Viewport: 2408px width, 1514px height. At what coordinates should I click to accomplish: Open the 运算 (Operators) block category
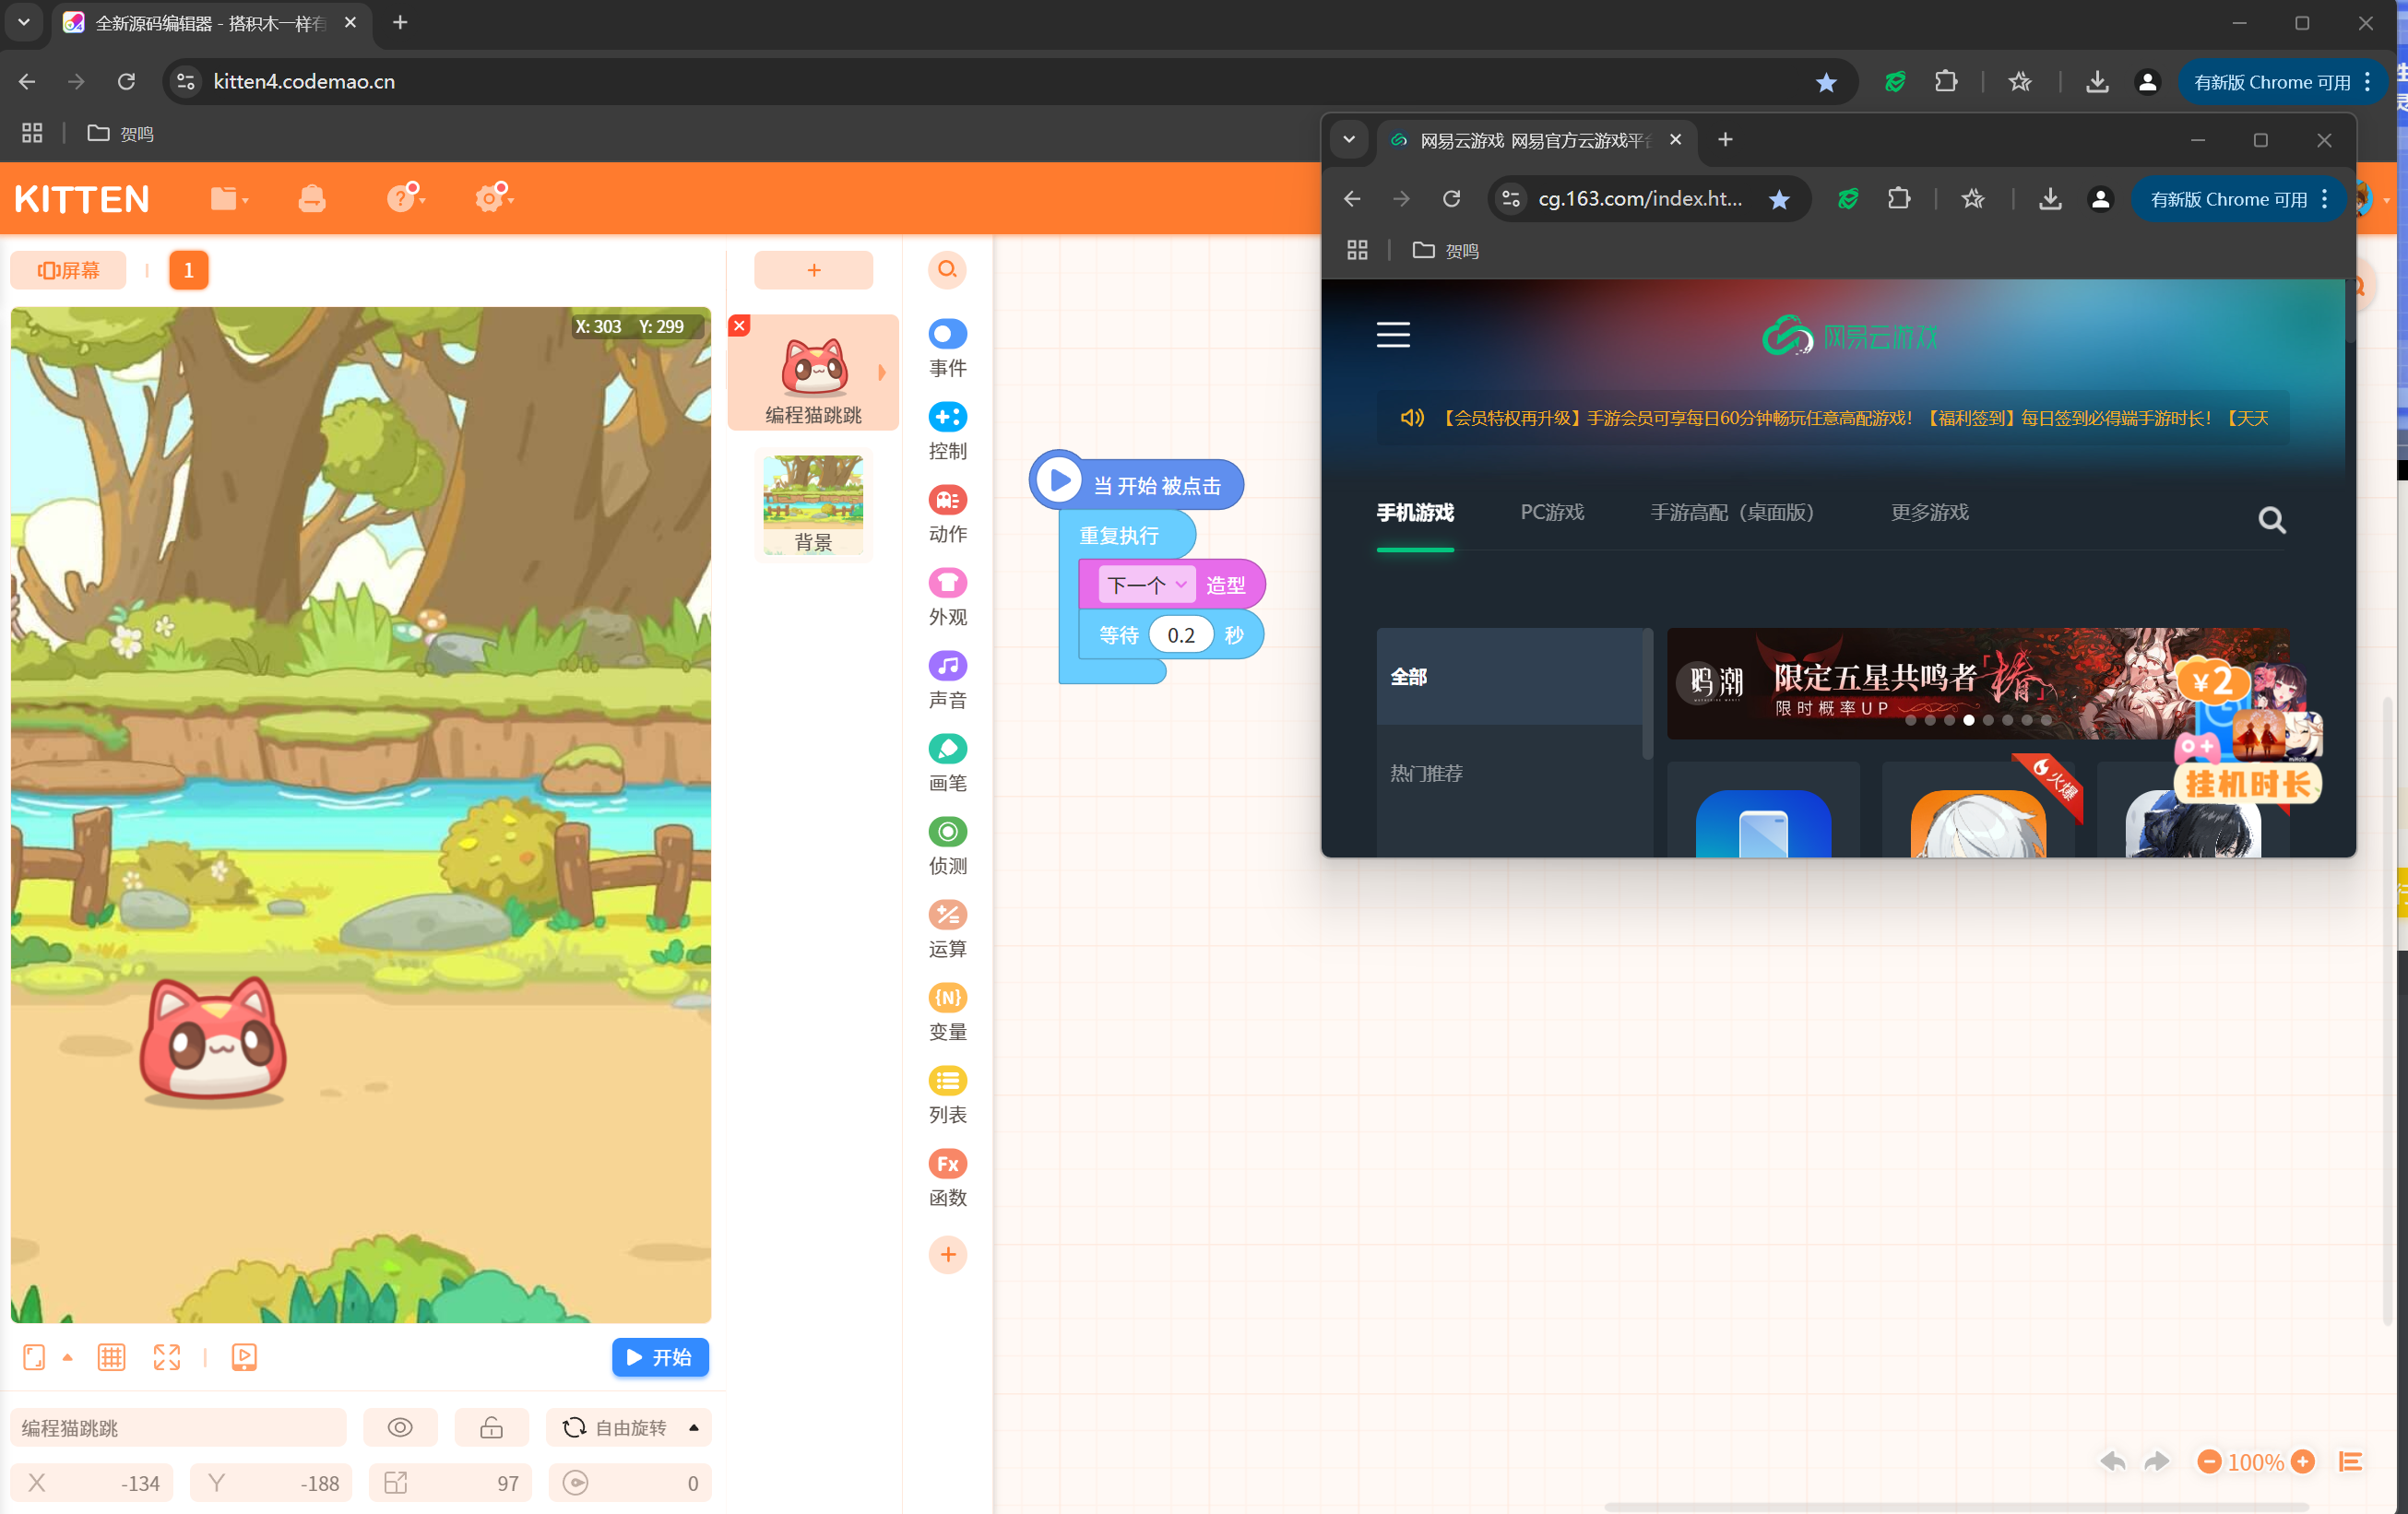pos(947,929)
